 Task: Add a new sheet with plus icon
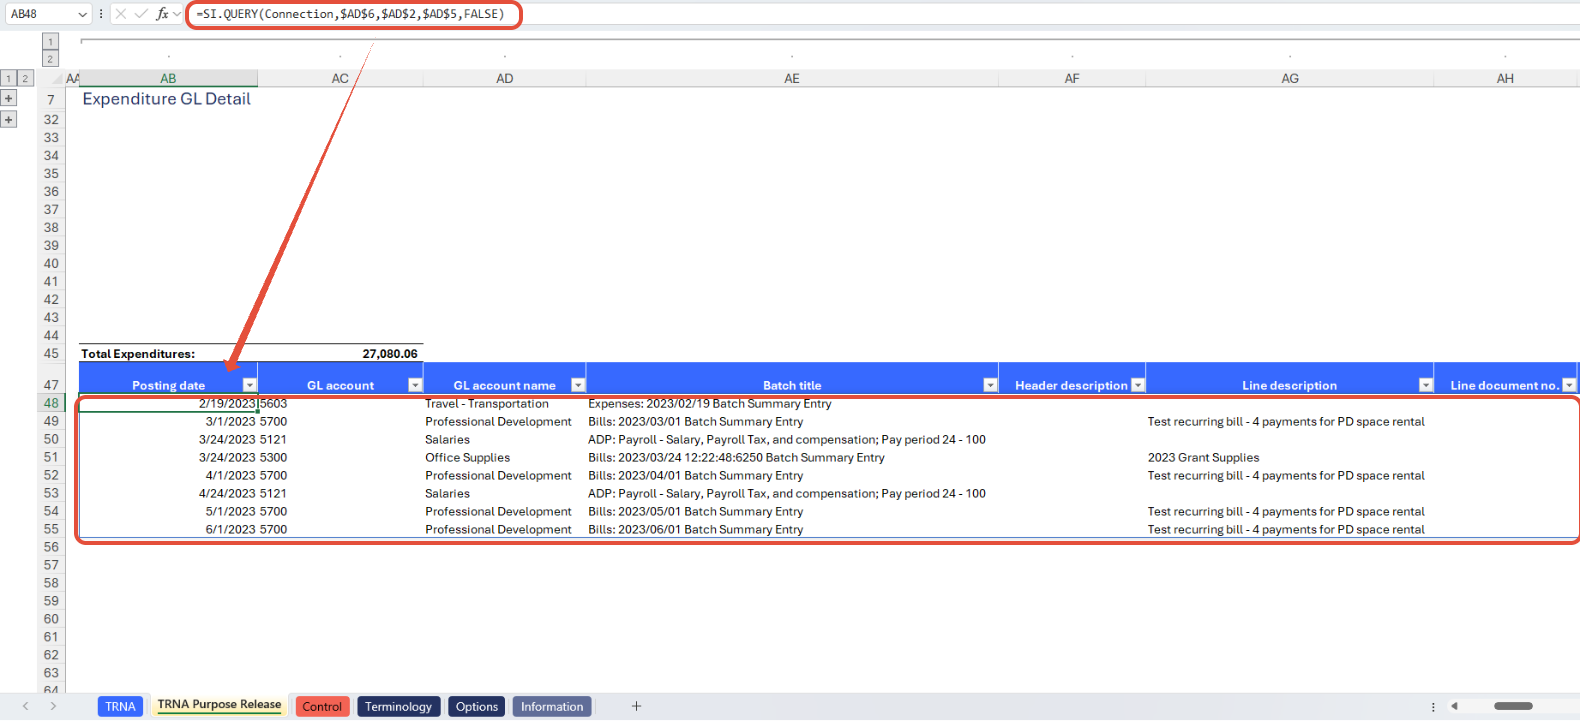(x=636, y=706)
